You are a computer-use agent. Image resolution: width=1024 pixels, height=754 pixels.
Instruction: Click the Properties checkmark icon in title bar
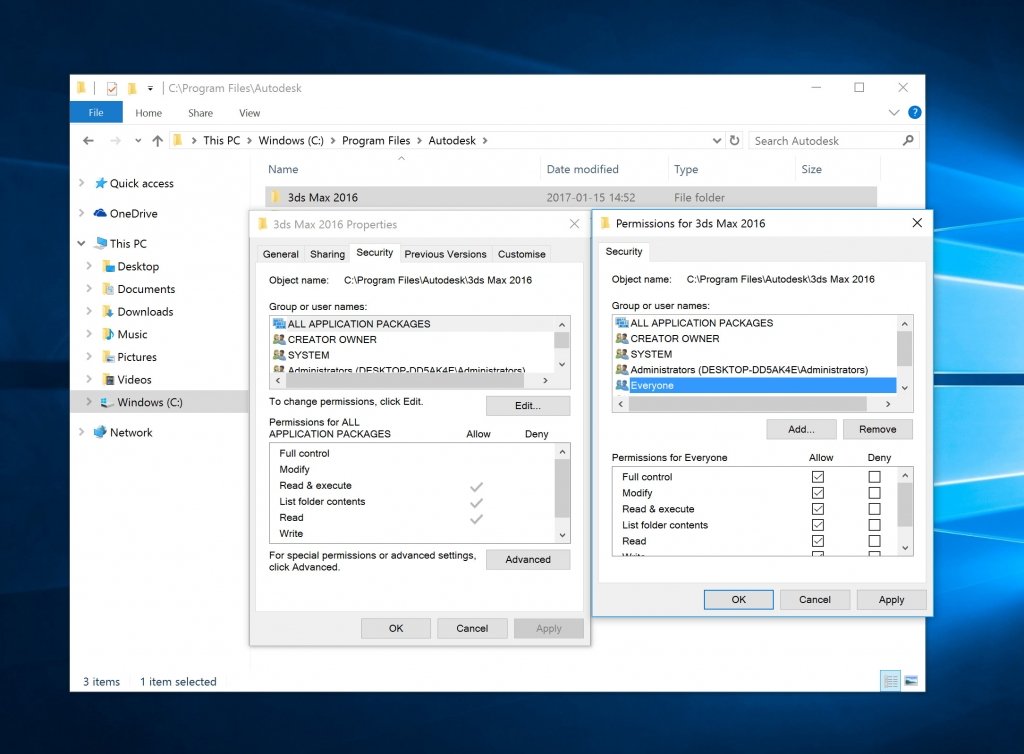[112, 88]
